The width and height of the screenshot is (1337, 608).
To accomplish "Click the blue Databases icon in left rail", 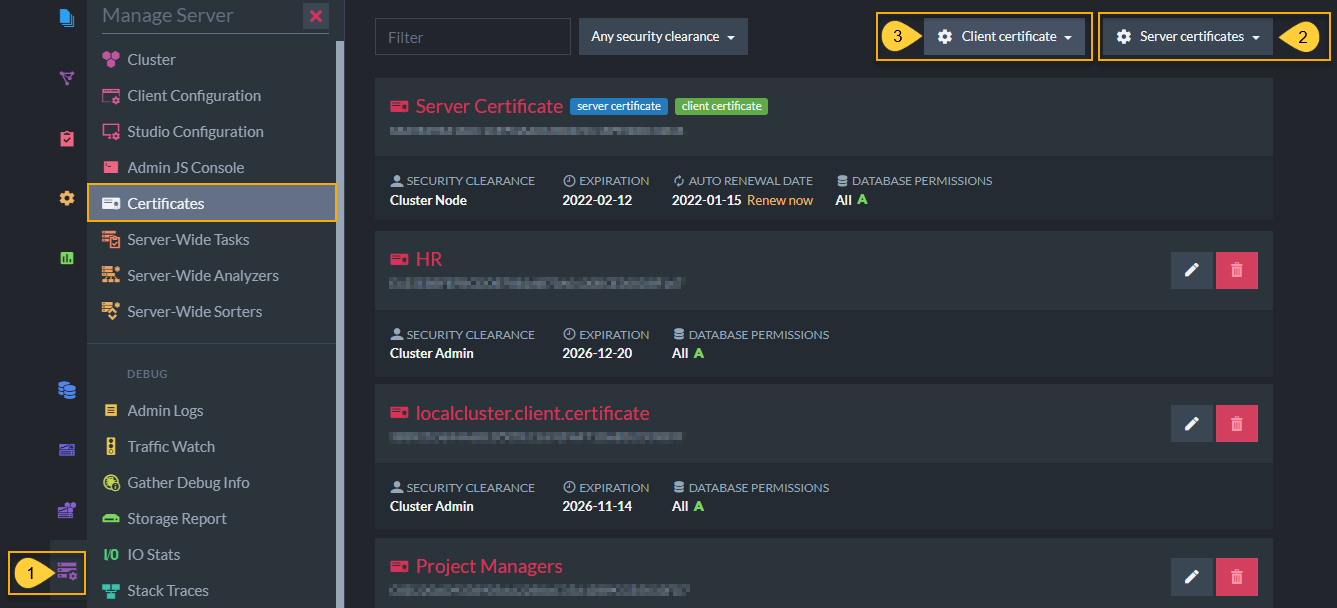I will pos(67,390).
